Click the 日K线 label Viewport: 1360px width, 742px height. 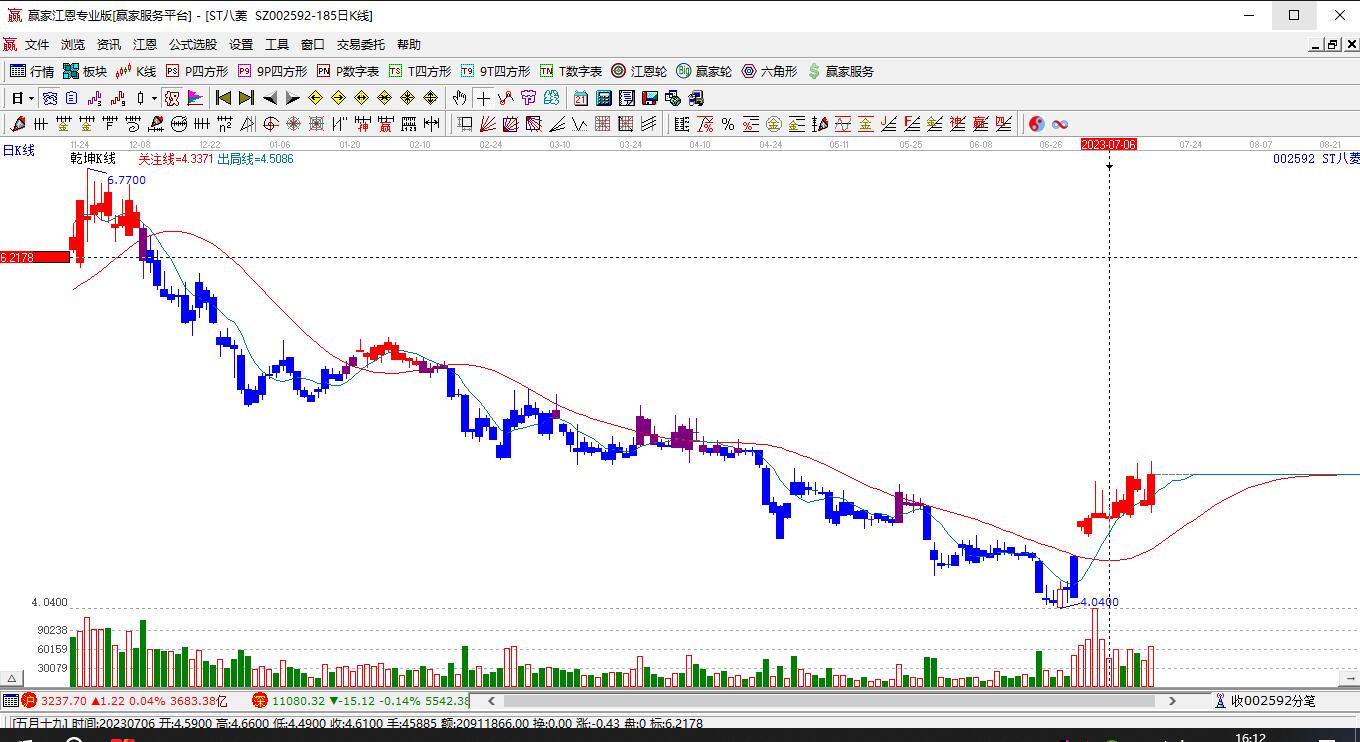click(18, 150)
